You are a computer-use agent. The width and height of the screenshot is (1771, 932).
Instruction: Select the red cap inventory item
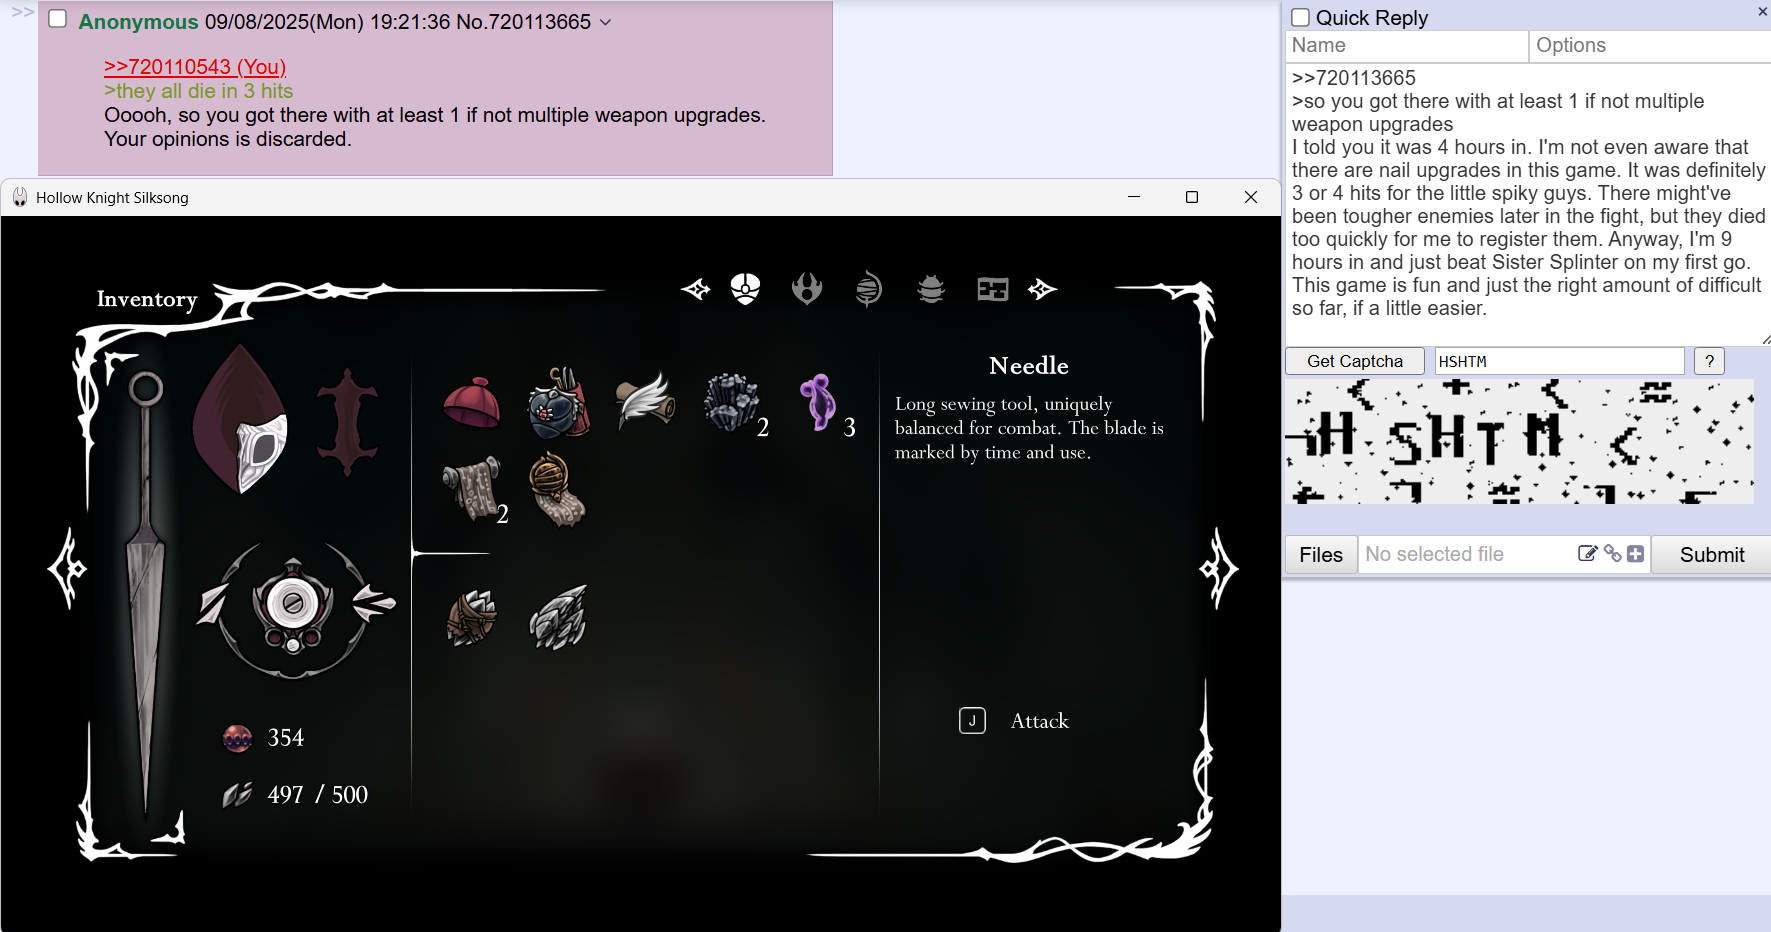tap(471, 403)
